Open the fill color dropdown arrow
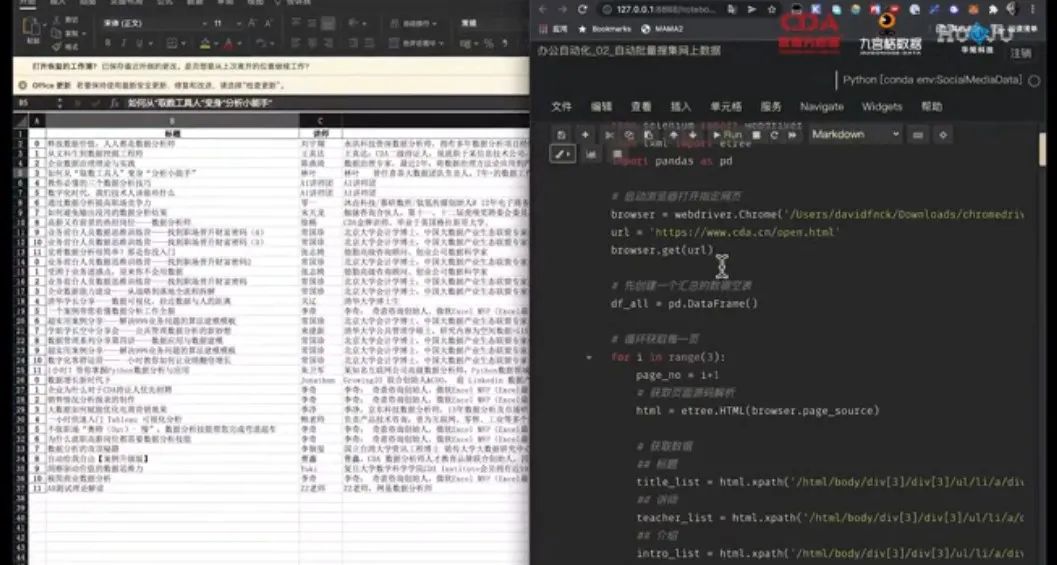Viewport: 1057px width, 565px height. pyautogui.click(x=216, y=43)
